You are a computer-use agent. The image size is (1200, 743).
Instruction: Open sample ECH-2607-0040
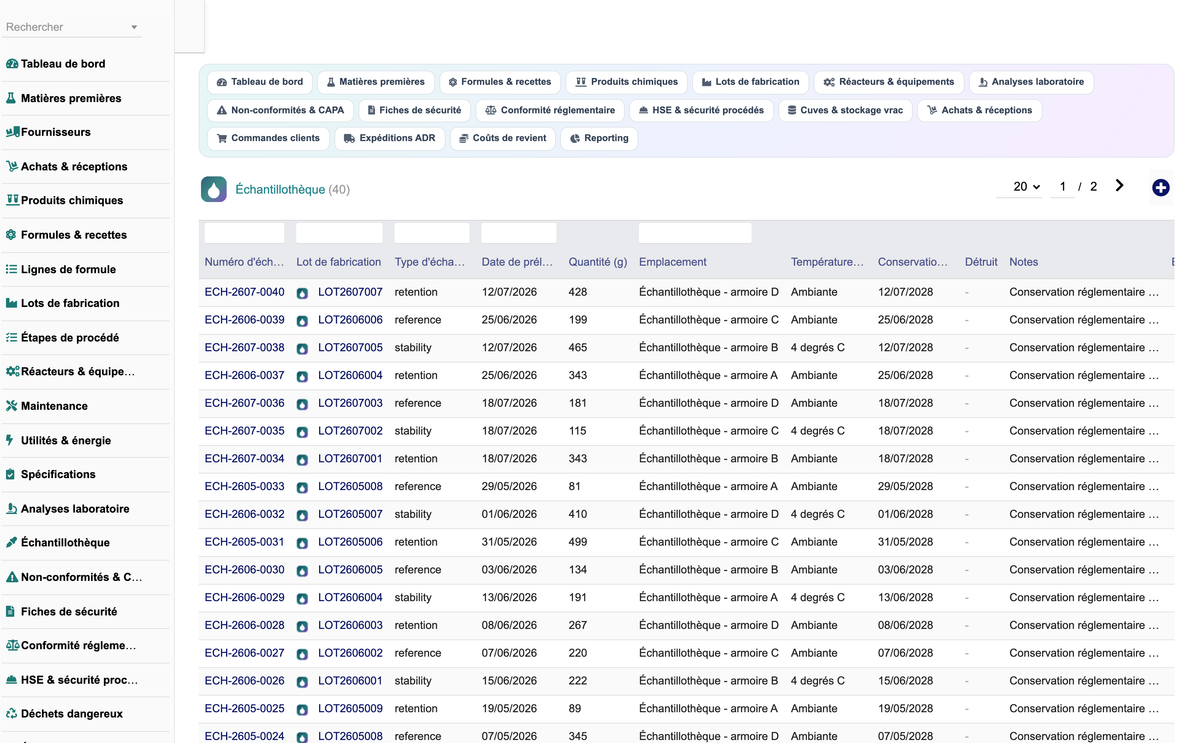pyautogui.click(x=244, y=292)
